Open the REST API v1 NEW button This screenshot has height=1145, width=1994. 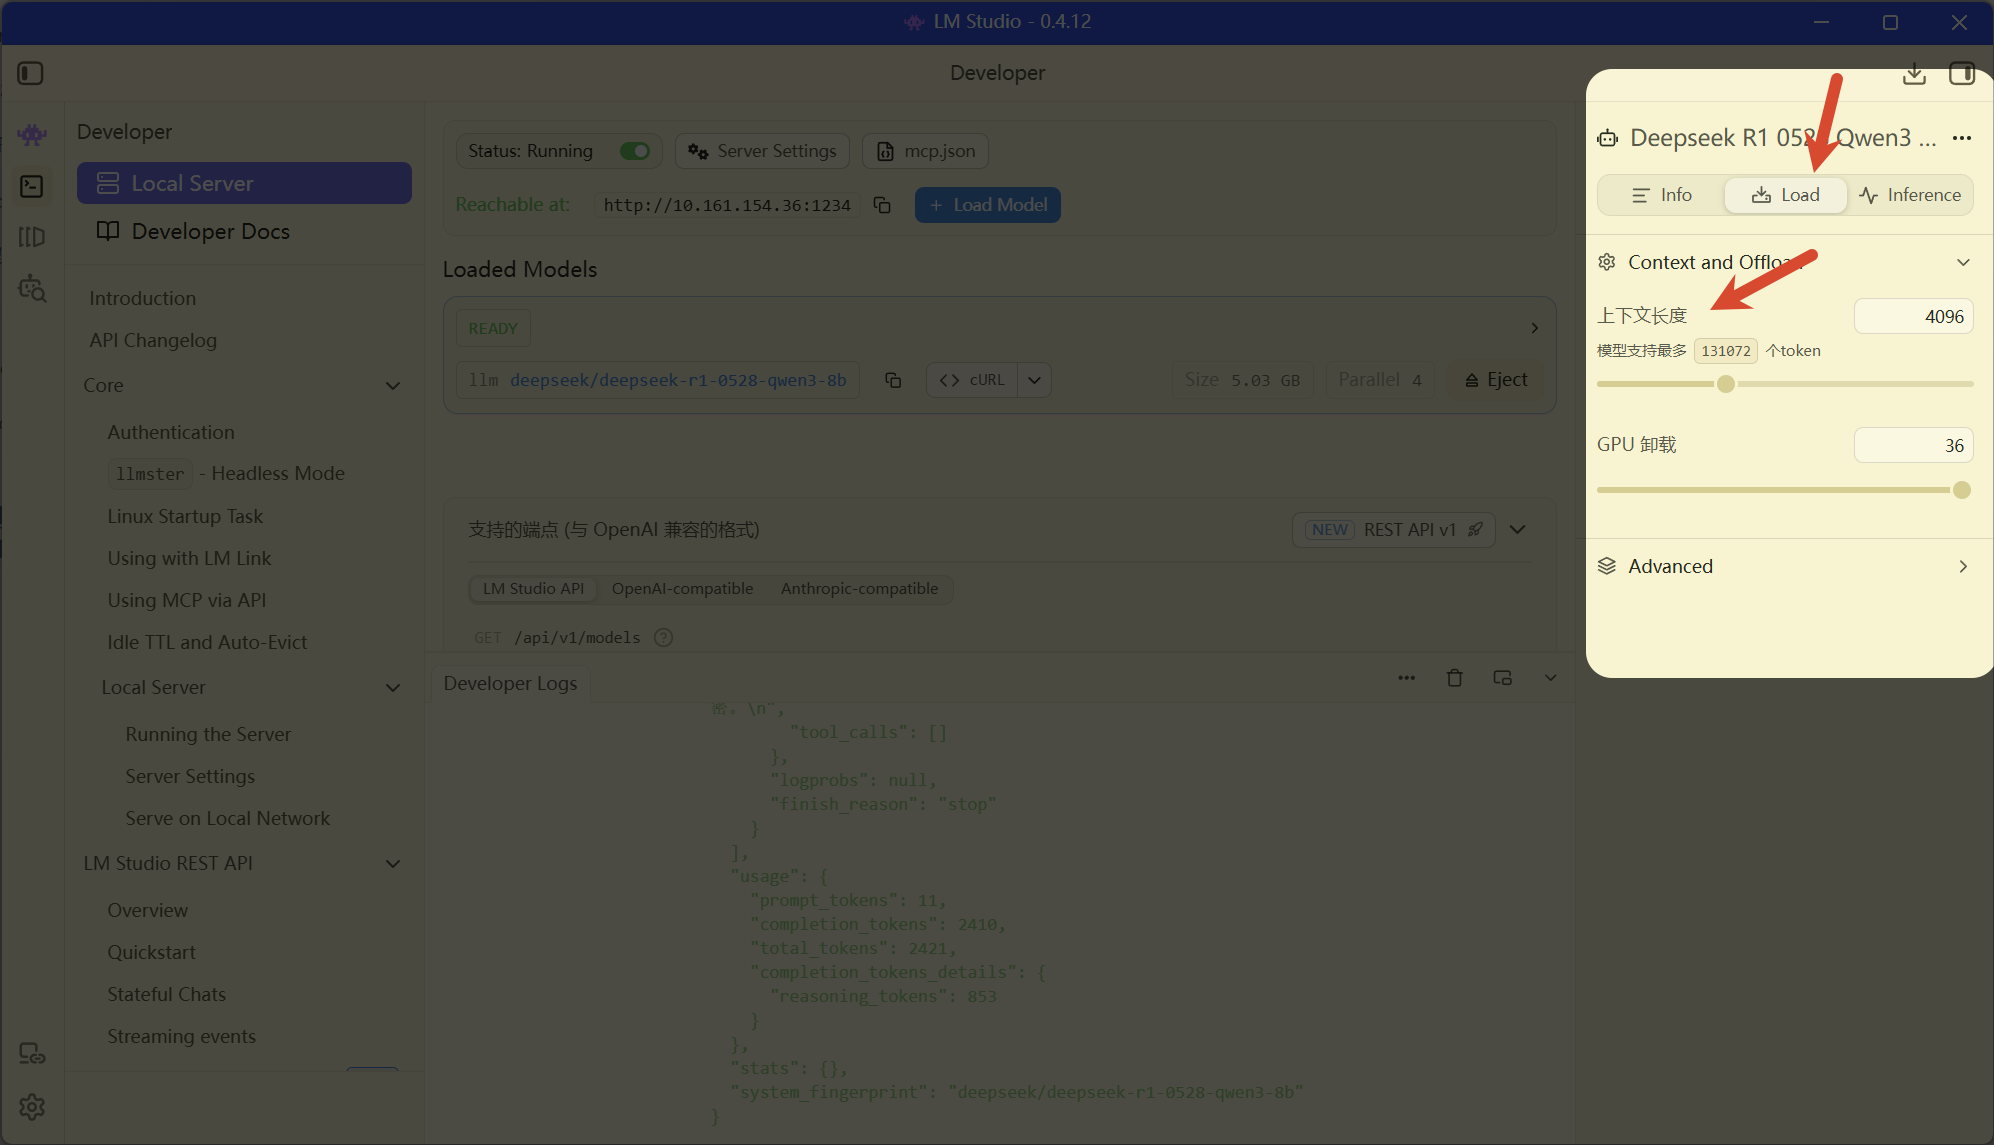click(1394, 529)
